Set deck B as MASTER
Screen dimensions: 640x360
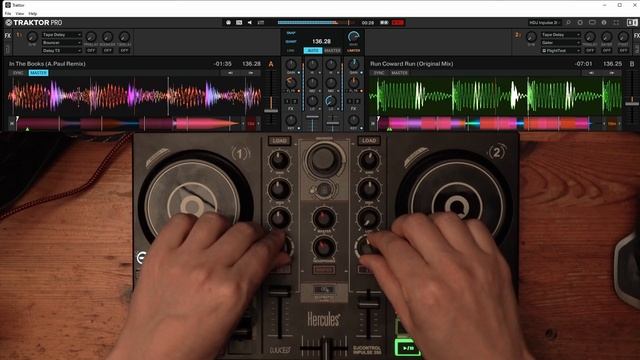pyautogui.click(x=399, y=73)
